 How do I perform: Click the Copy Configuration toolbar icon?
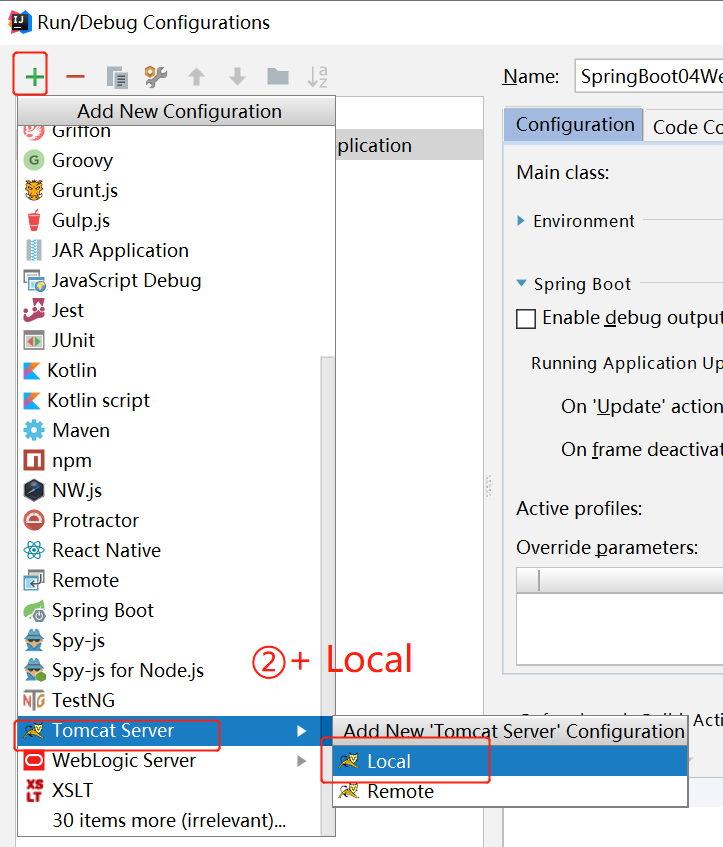point(117,77)
